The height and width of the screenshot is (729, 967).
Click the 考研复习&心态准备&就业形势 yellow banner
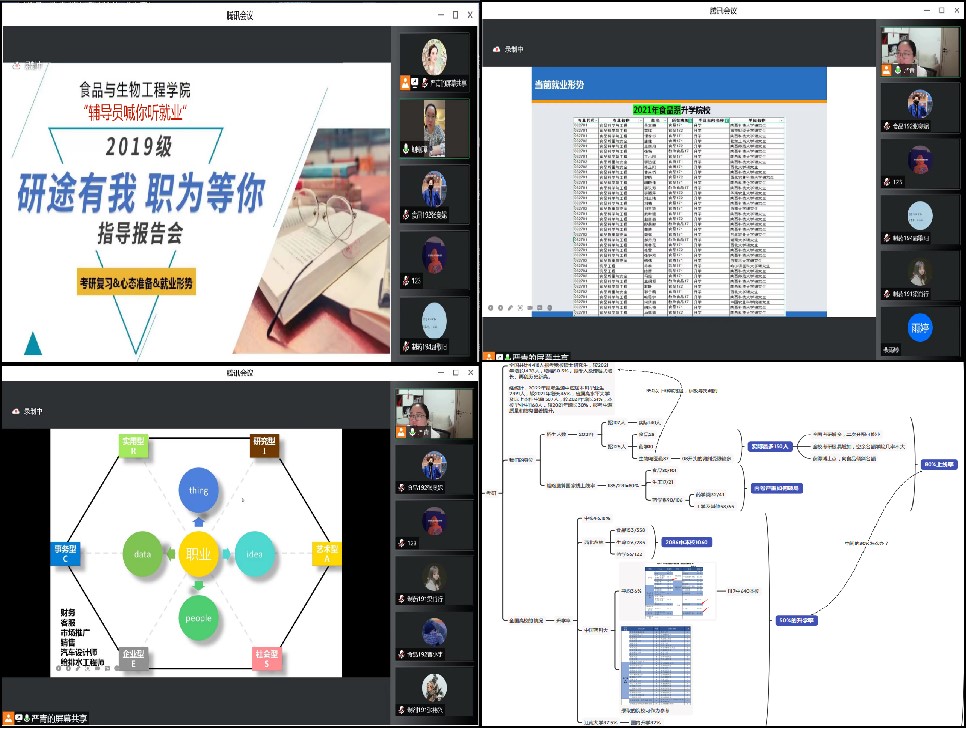139,284
